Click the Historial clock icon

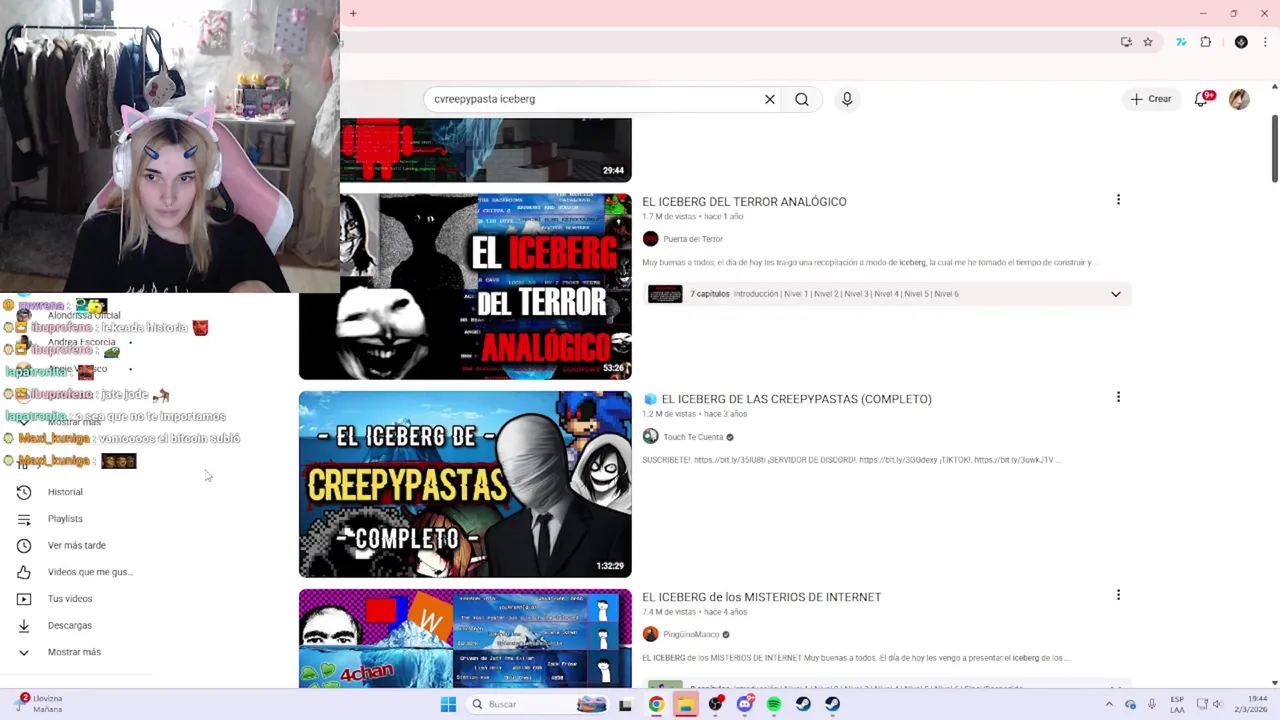(24, 492)
